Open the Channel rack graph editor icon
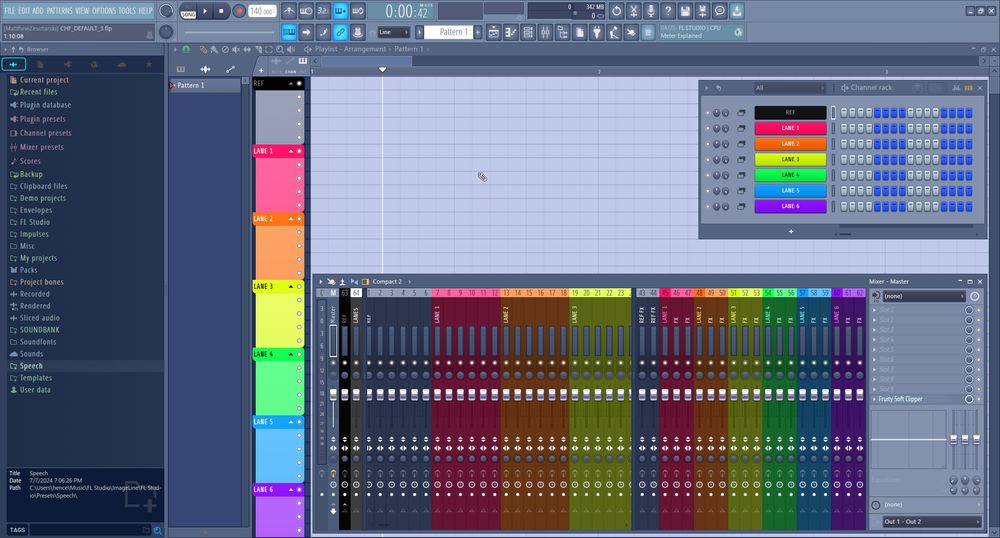The width and height of the screenshot is (1000, 538). [956, 87]
